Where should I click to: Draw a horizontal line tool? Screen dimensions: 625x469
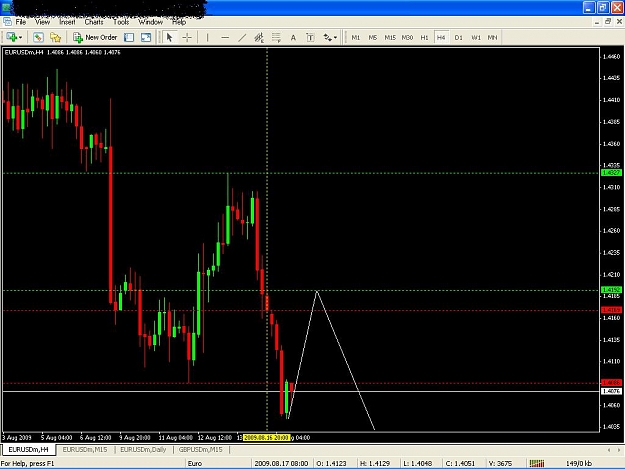pos(225,37)
